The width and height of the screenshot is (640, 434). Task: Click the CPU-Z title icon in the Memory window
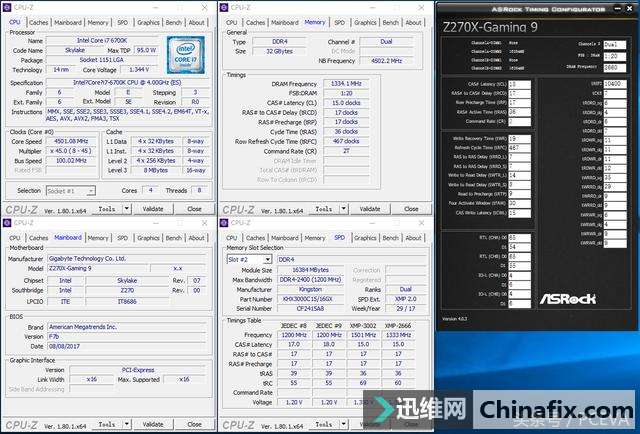[x=224, y=8]
